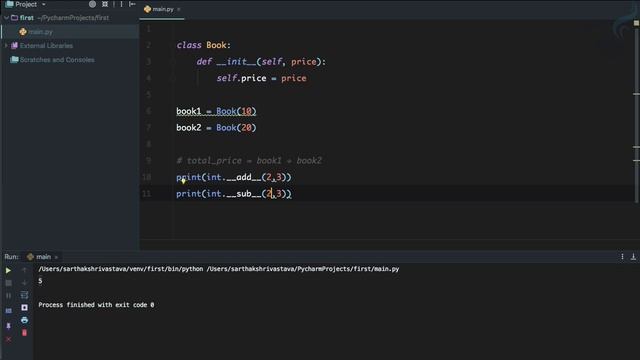Click the Restore layout icon in Run panel
The width and height of the screenshot is (640, 360).
click(8, 311)
